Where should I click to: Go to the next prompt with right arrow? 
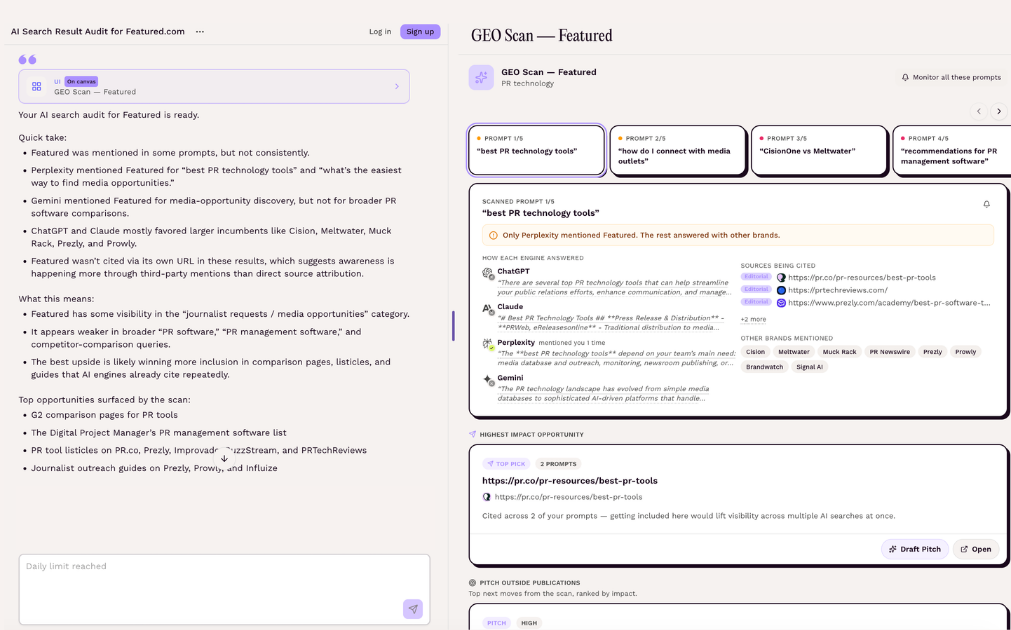point(999,111)
